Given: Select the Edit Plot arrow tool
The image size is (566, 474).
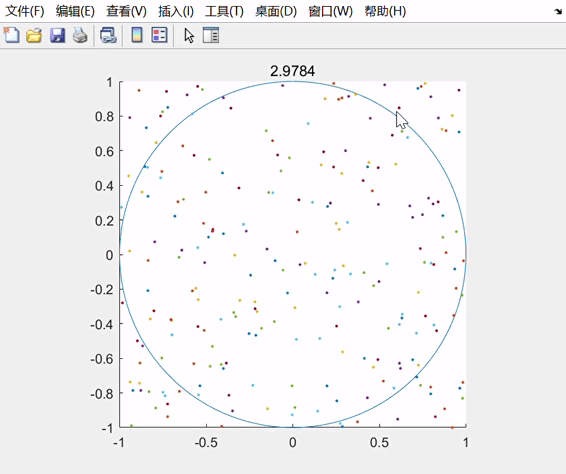Looking at the screenshot, I should pos(189,36).
